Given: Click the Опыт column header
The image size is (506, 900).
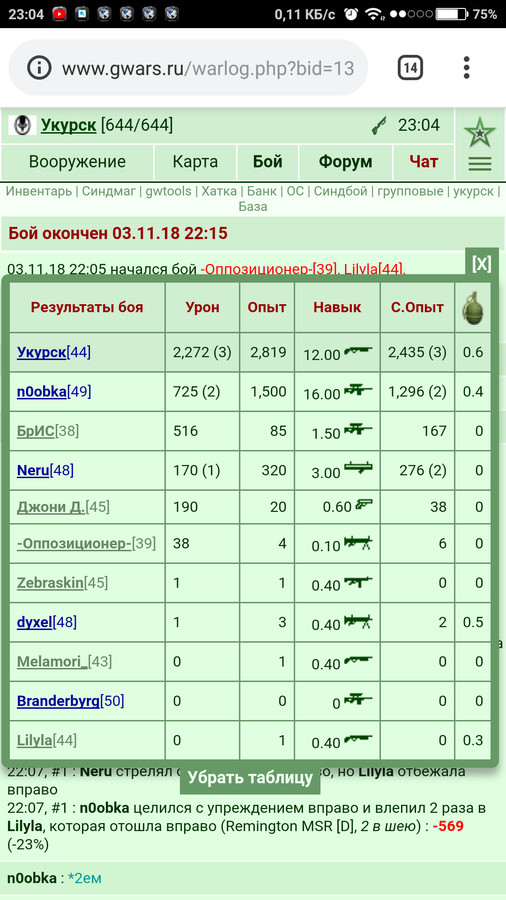Looking at the screenshot, I should tap(267, 308).
